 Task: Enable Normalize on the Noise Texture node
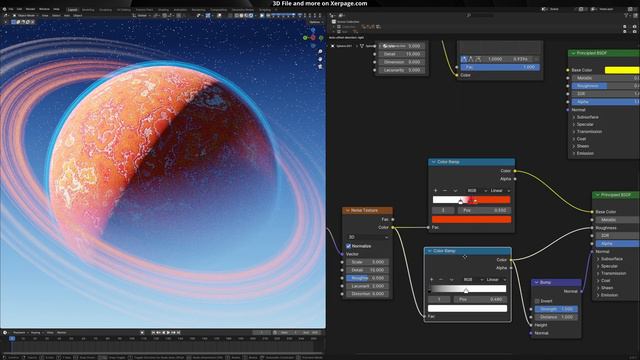348,246
